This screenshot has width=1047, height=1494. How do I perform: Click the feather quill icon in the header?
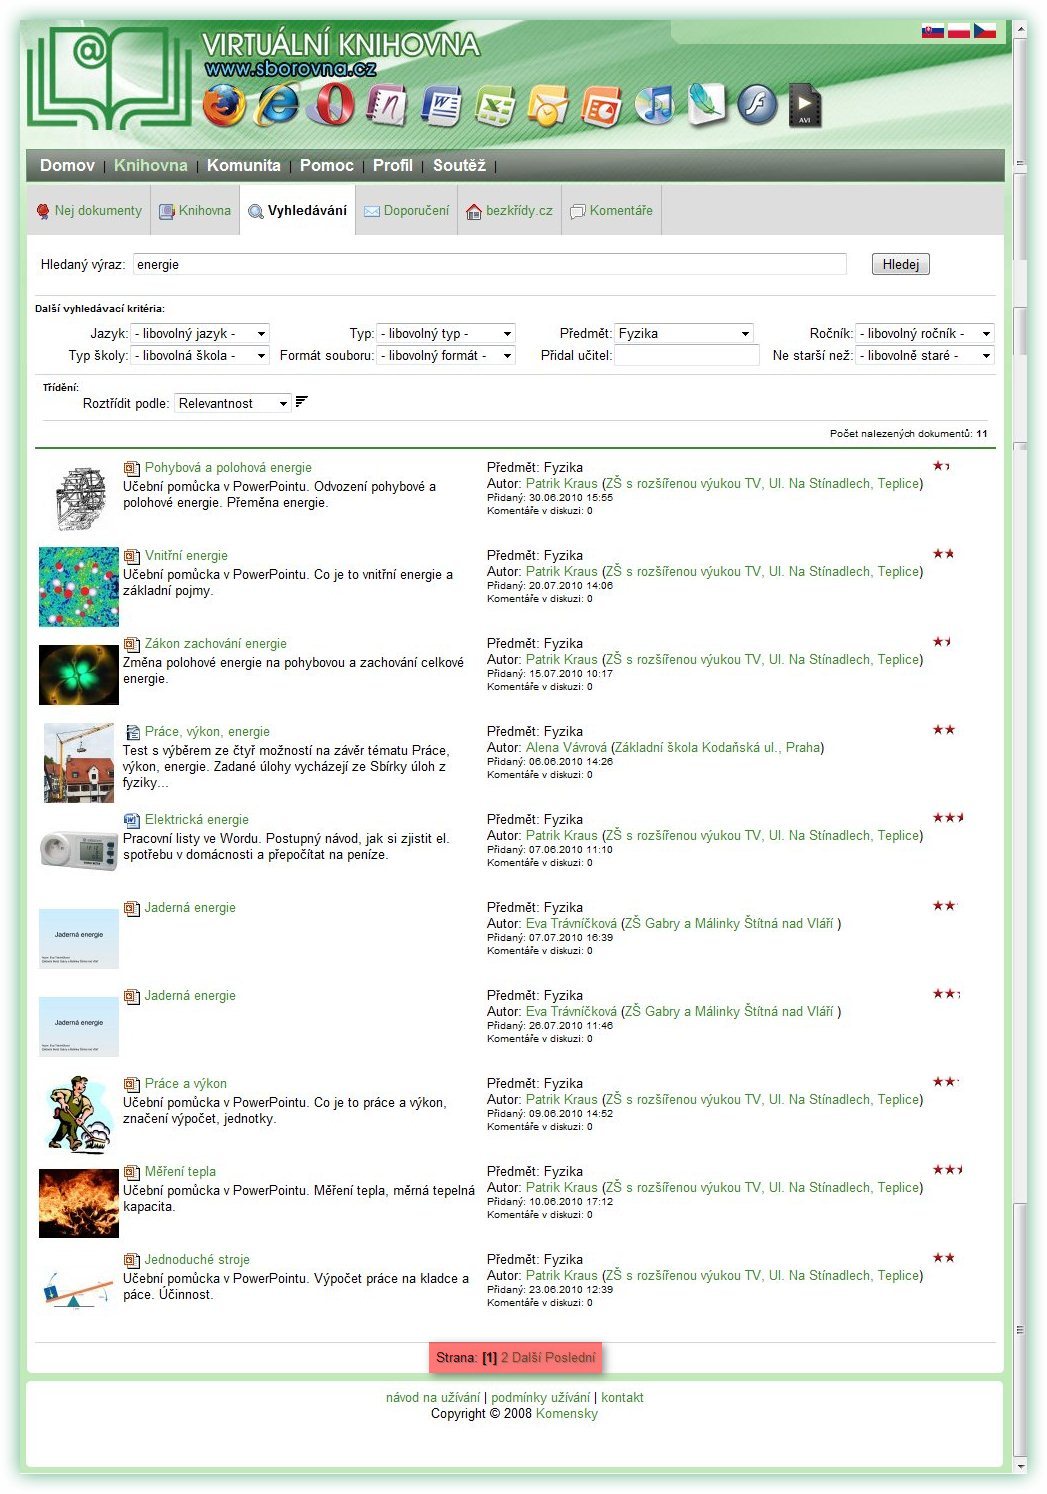coord(706,105)
